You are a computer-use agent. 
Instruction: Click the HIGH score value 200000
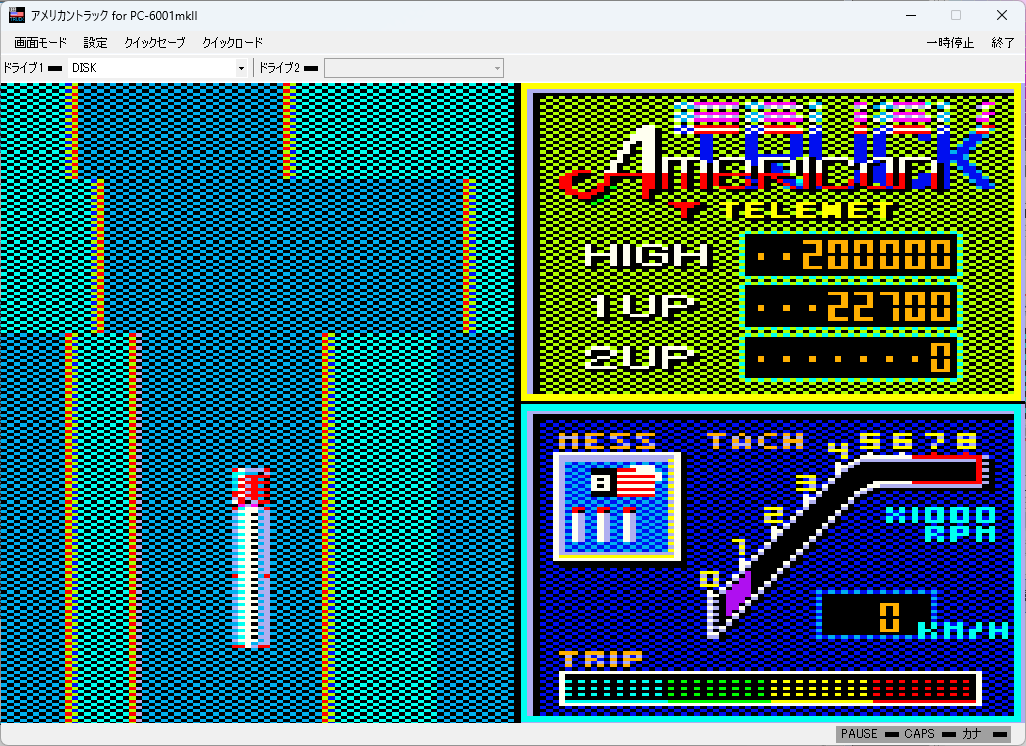coord(877,255)
